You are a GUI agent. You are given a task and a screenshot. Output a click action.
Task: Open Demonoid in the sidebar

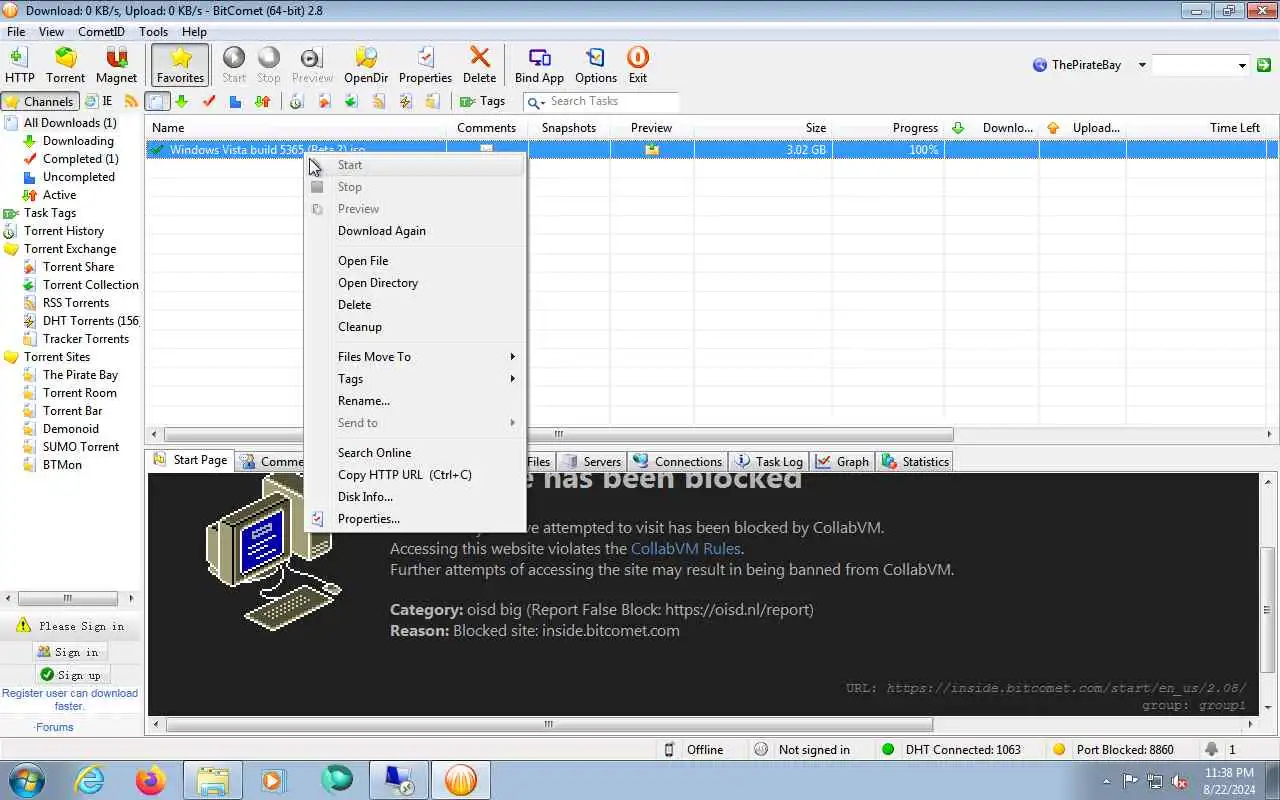pyautogui.click(x=70, y=429)
